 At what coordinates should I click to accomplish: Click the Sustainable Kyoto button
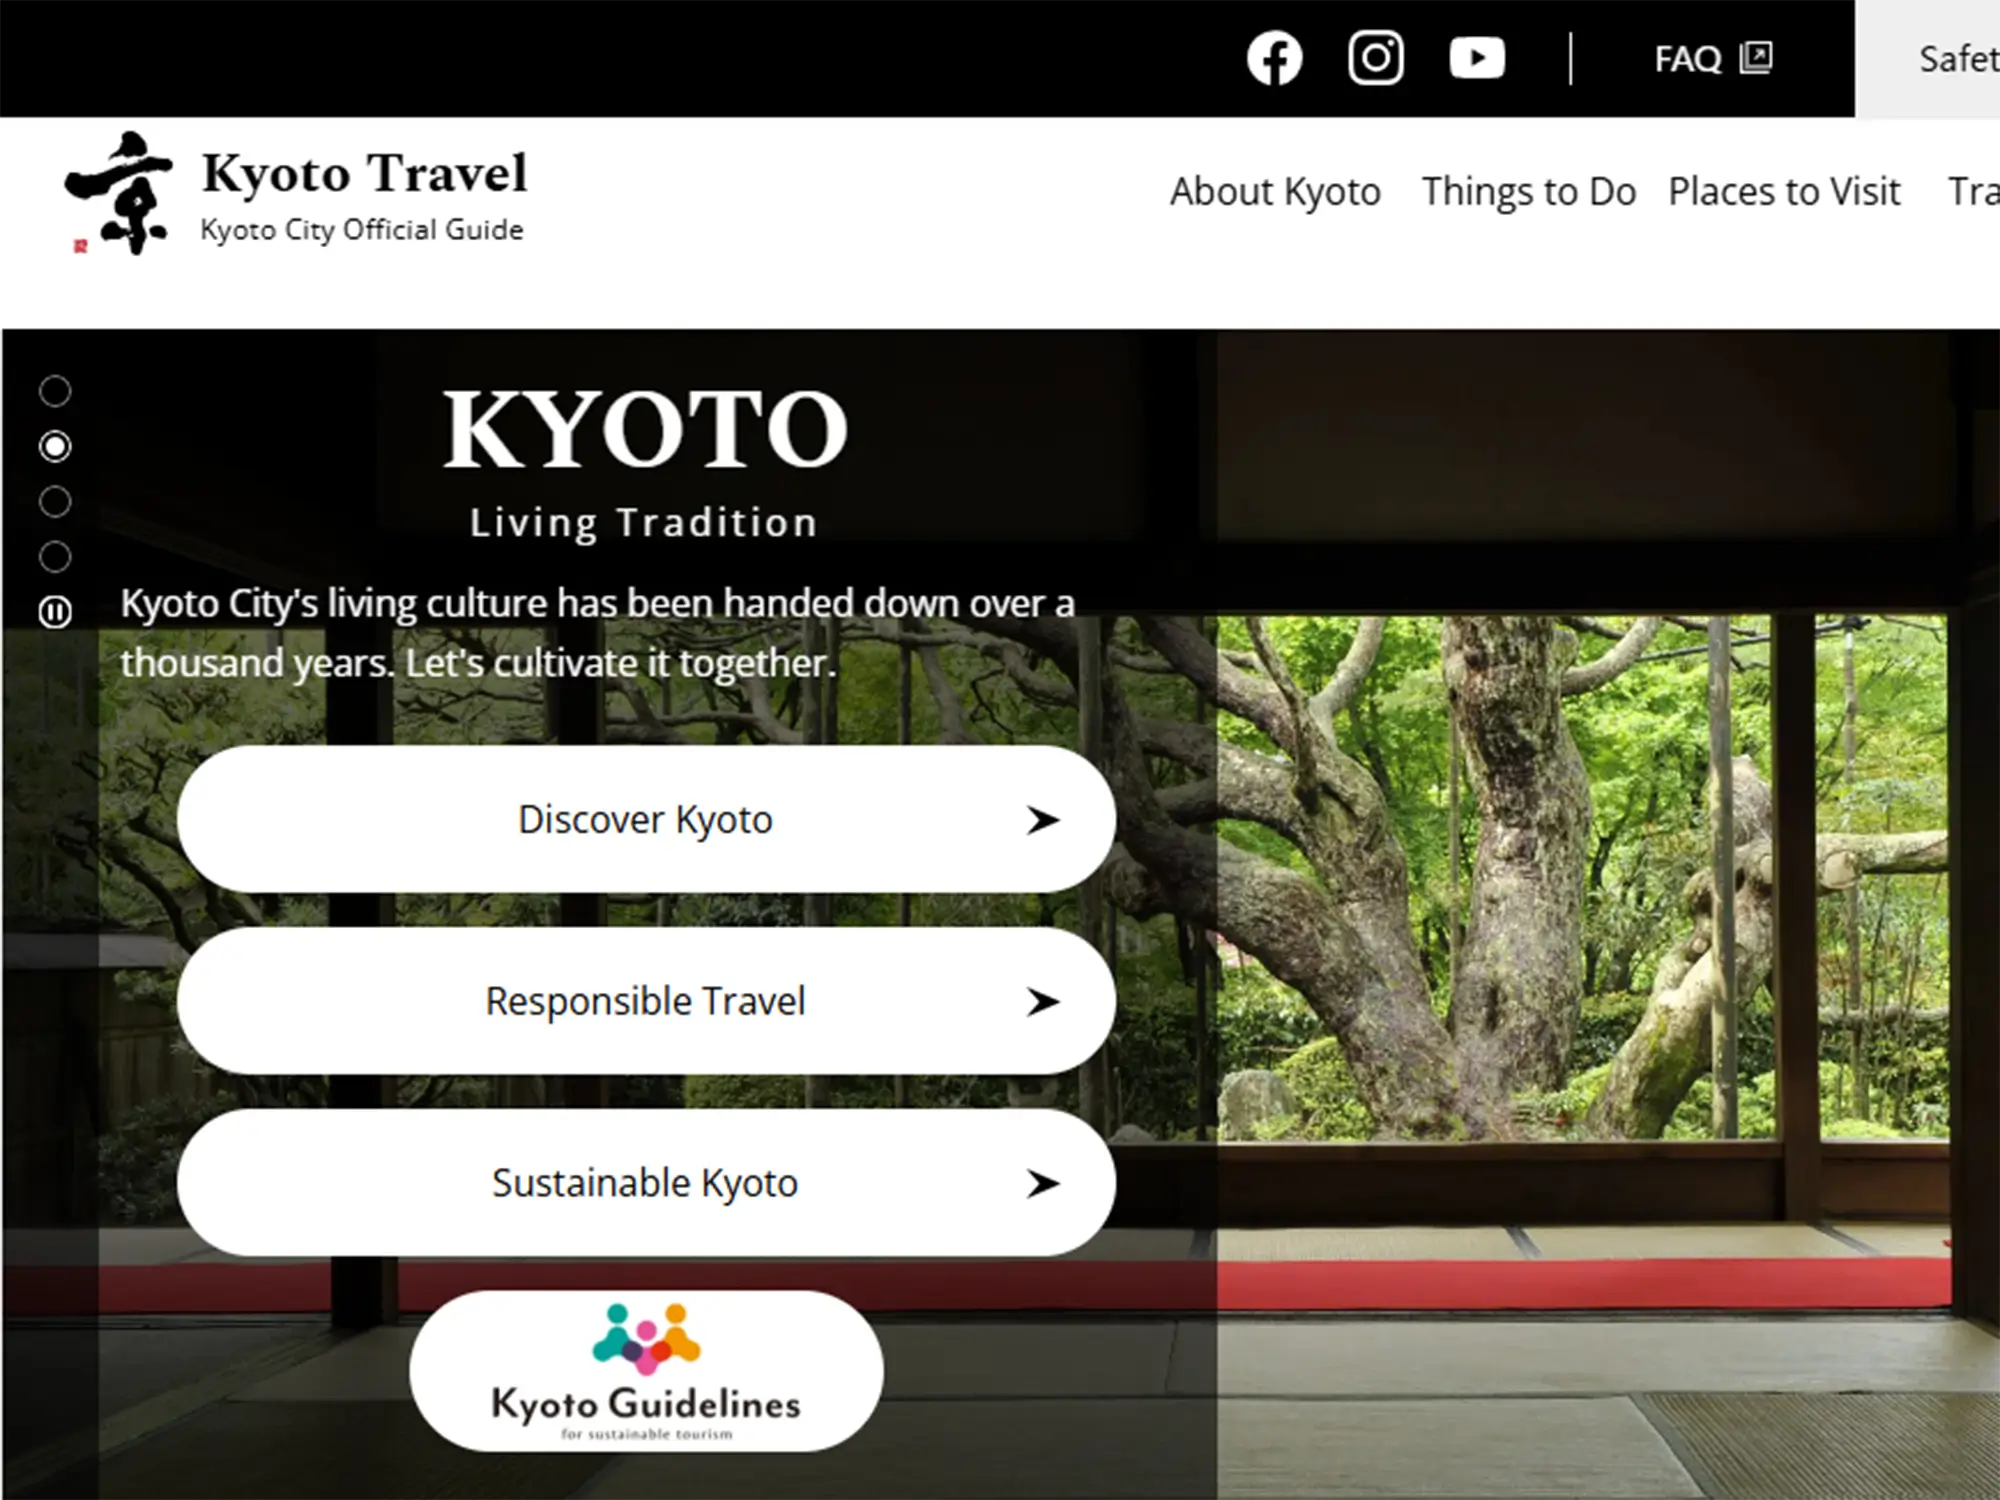pos(644,1183)
